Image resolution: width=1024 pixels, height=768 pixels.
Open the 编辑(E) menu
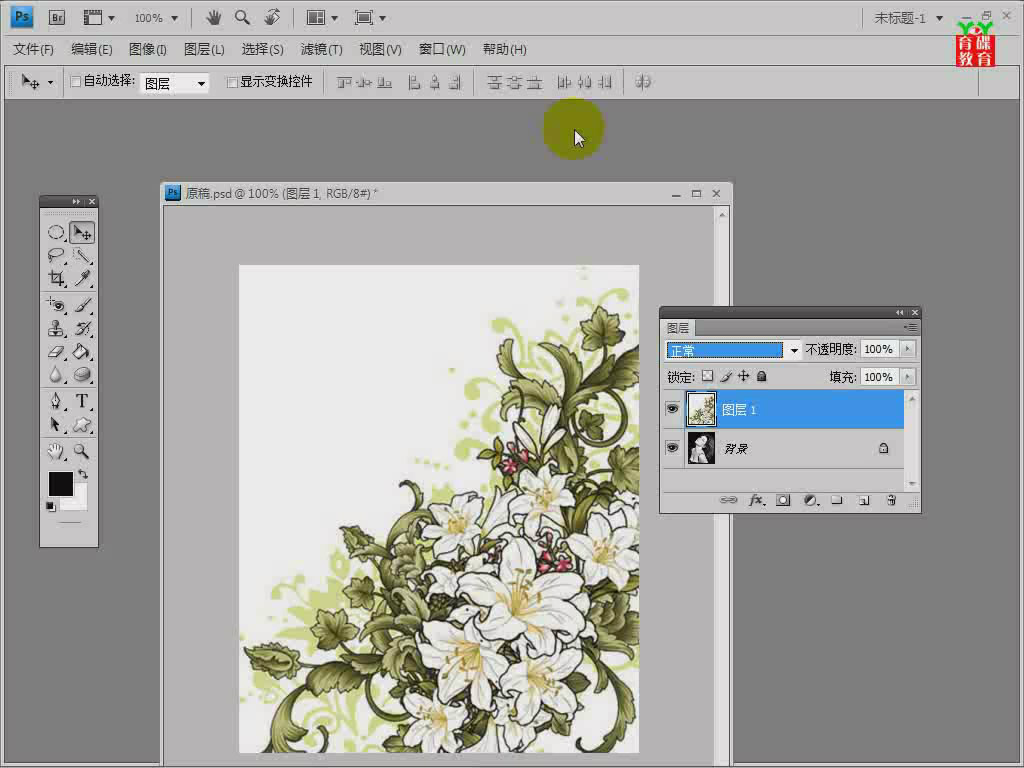[91, 50]
